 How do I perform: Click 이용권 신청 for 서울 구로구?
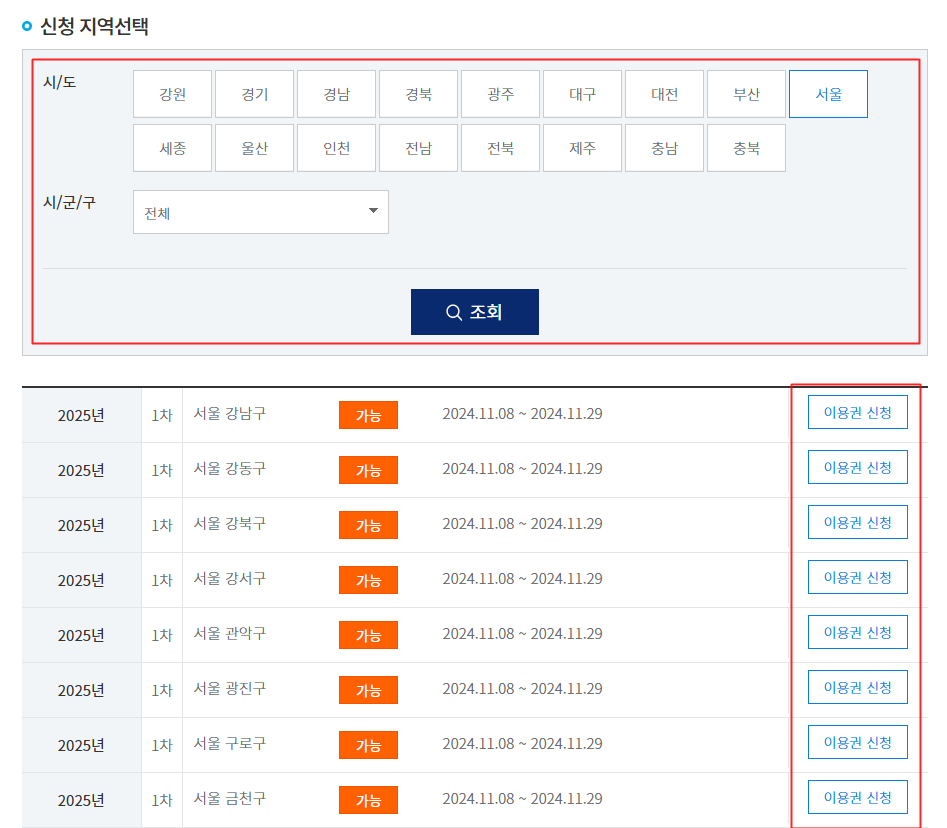857,742
